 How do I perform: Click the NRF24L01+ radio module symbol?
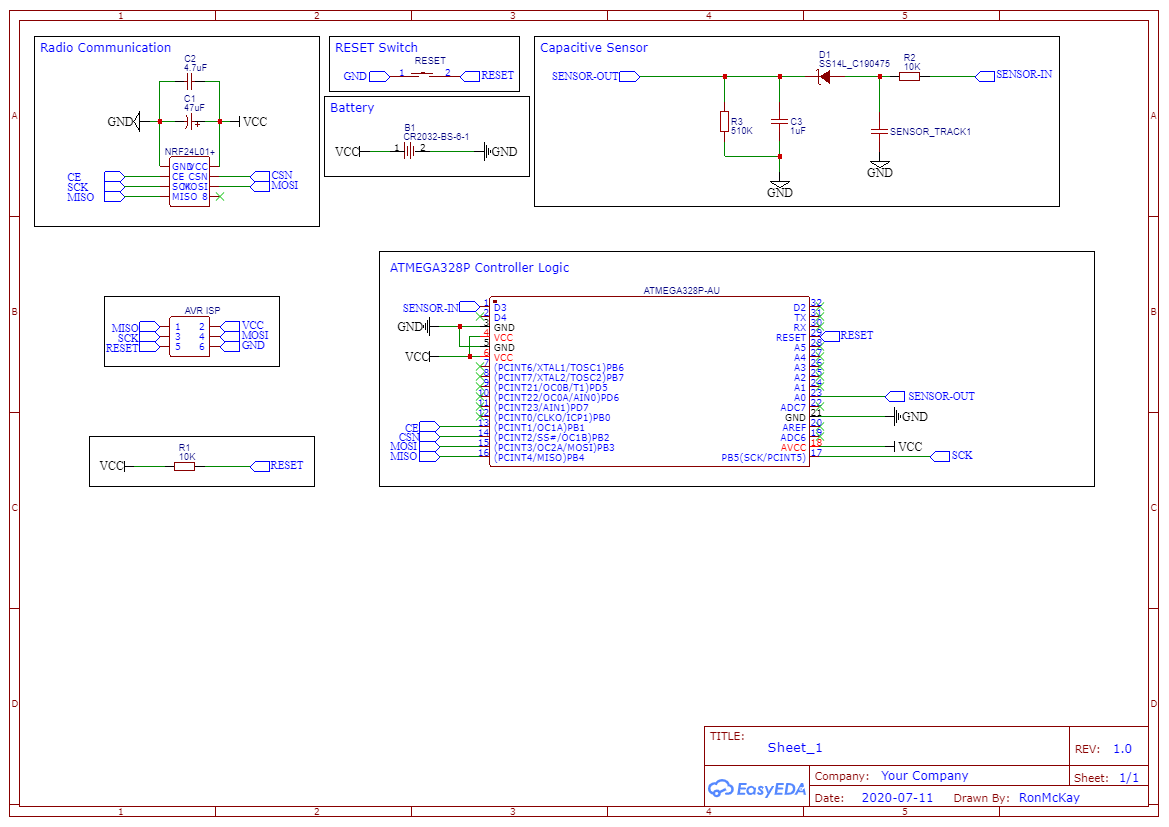(189, 182)
